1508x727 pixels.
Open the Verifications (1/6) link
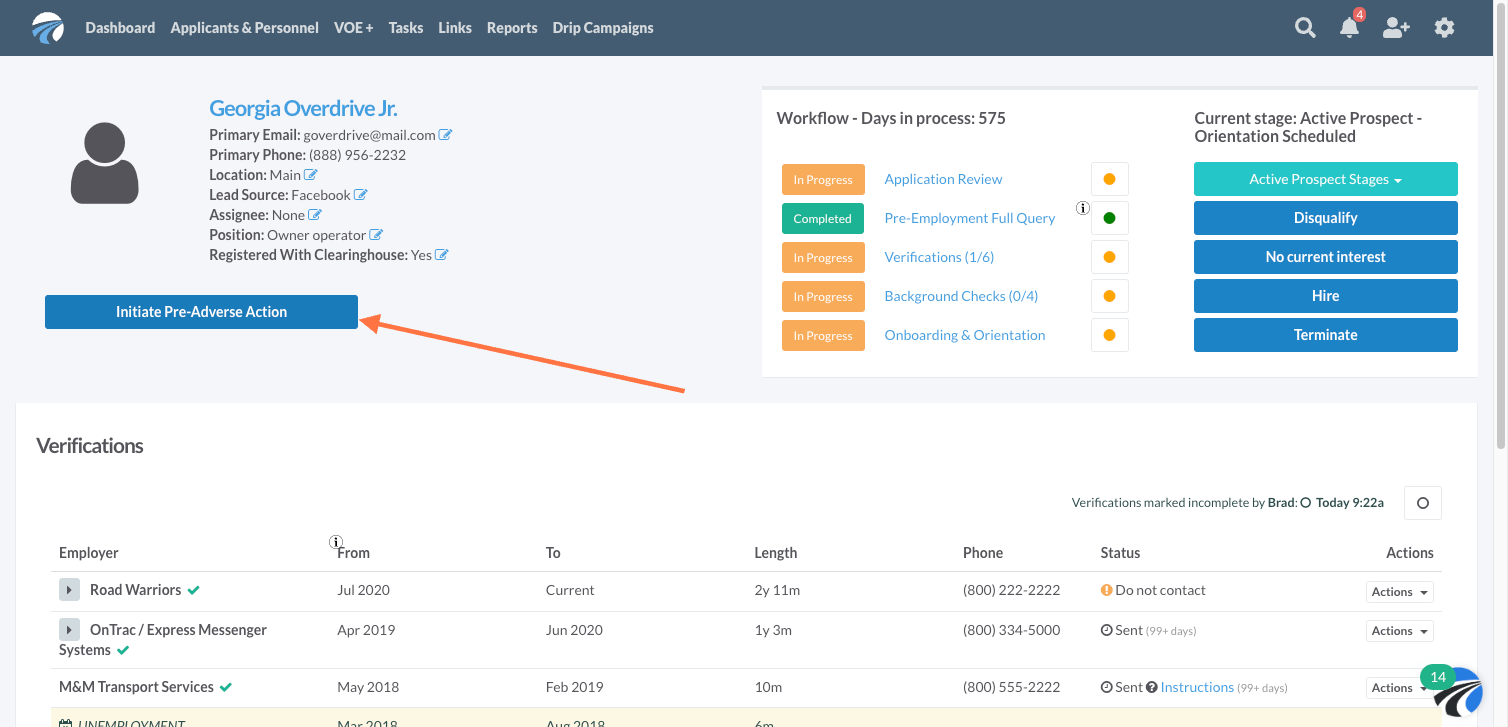click(937, 257)
